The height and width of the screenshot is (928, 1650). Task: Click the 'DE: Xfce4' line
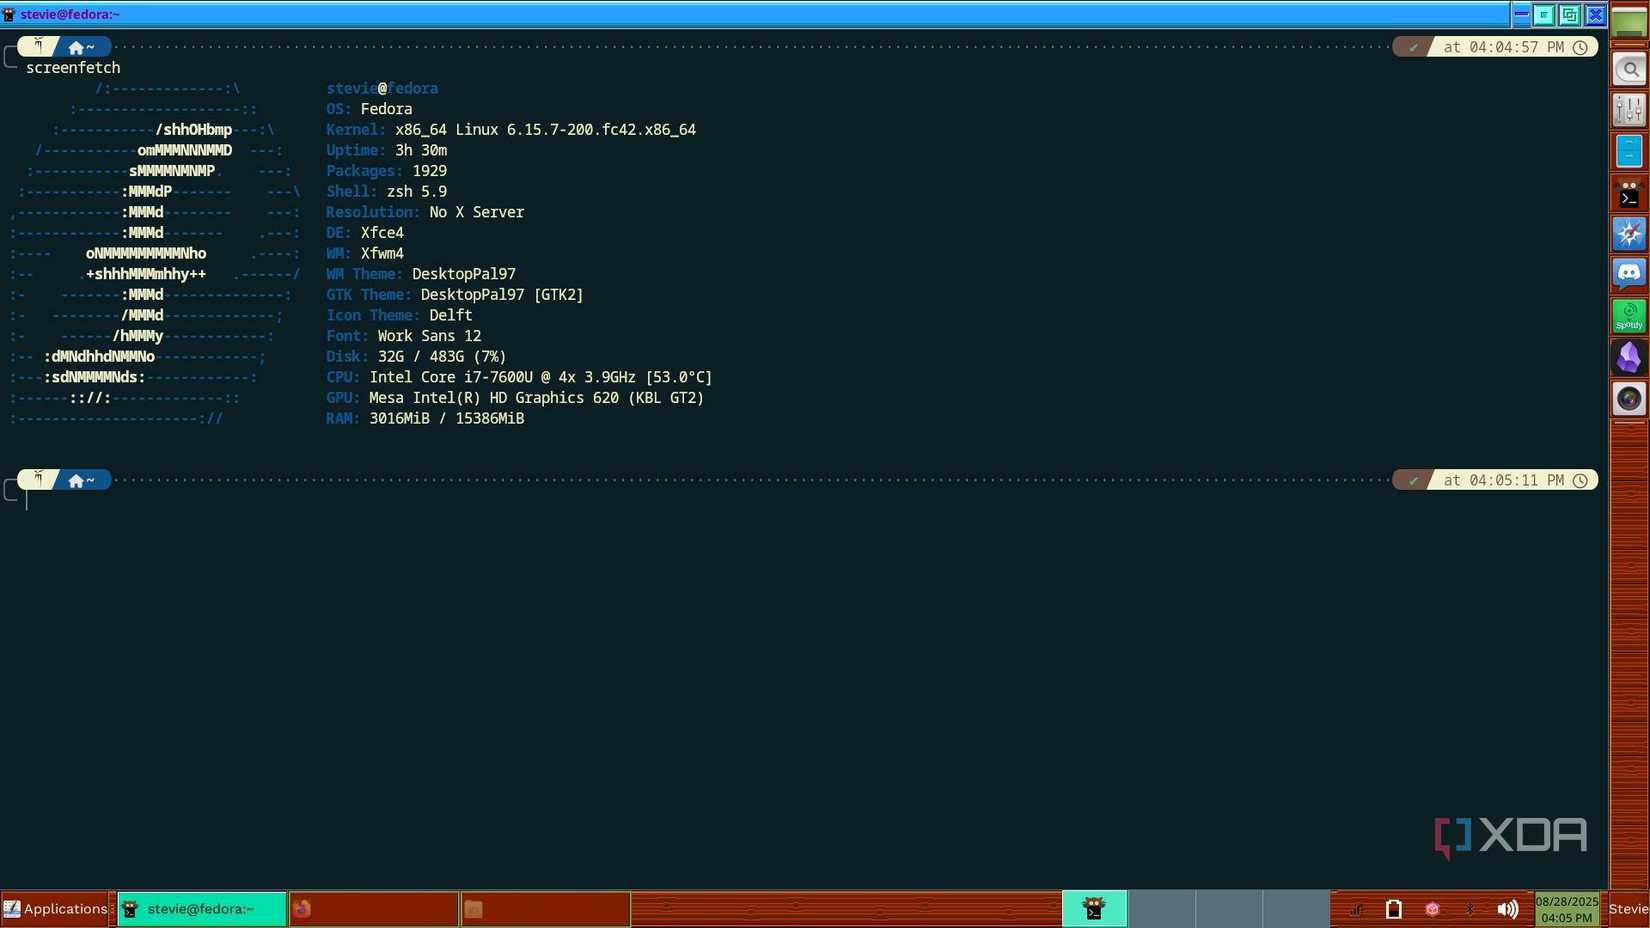click(365, 233)
